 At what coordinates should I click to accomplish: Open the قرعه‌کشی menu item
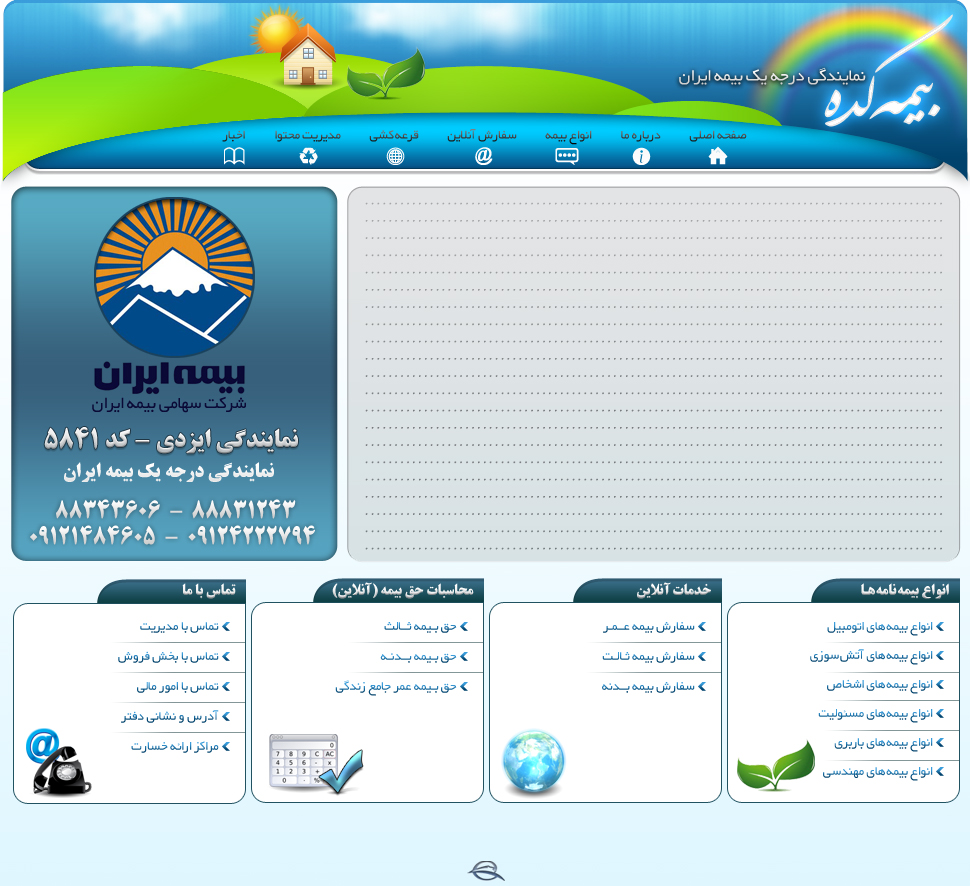coord(394,135)
